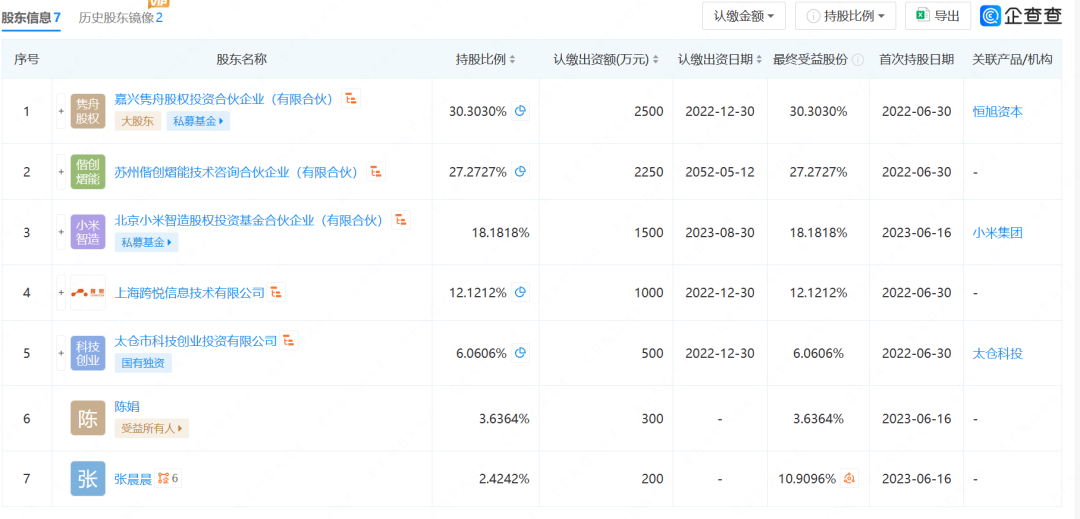Viewport: 1080px width, 519px height.
Task: Click the 2.4242% shareholding ratio in row 7
Action: 504,479
